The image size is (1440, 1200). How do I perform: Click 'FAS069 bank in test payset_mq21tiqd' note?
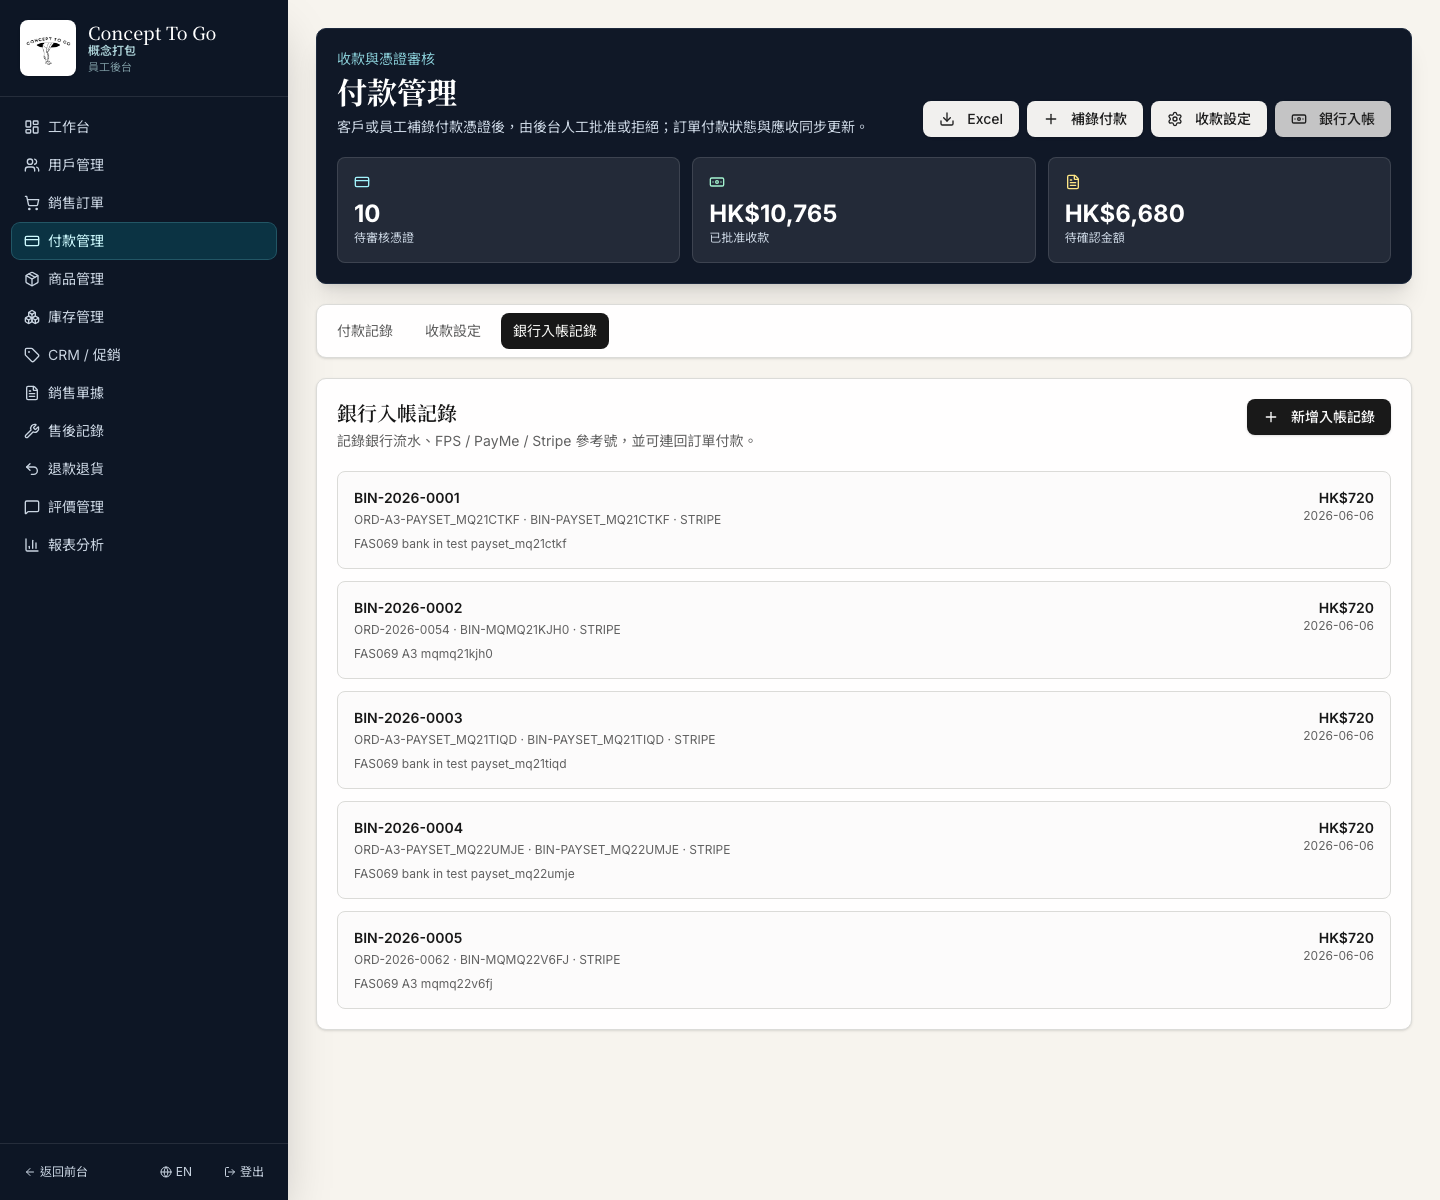460,764
